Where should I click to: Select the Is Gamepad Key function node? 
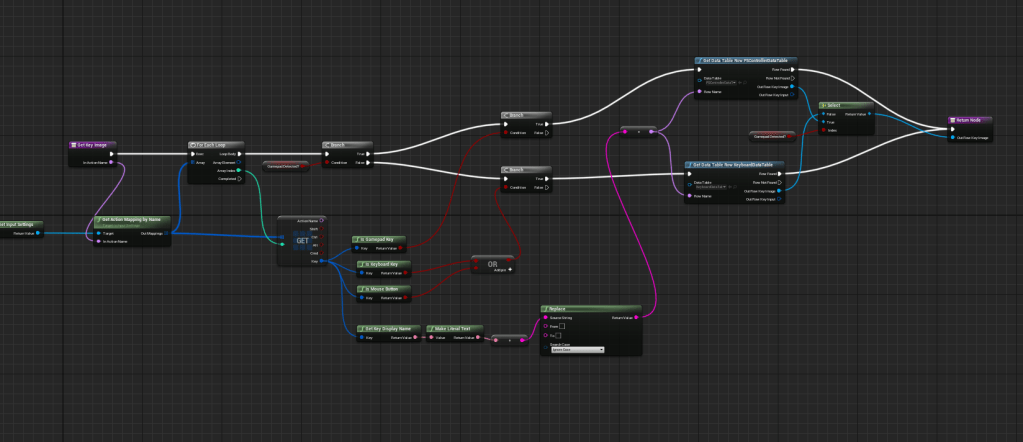pyautogui.click(x=382, y=240)
